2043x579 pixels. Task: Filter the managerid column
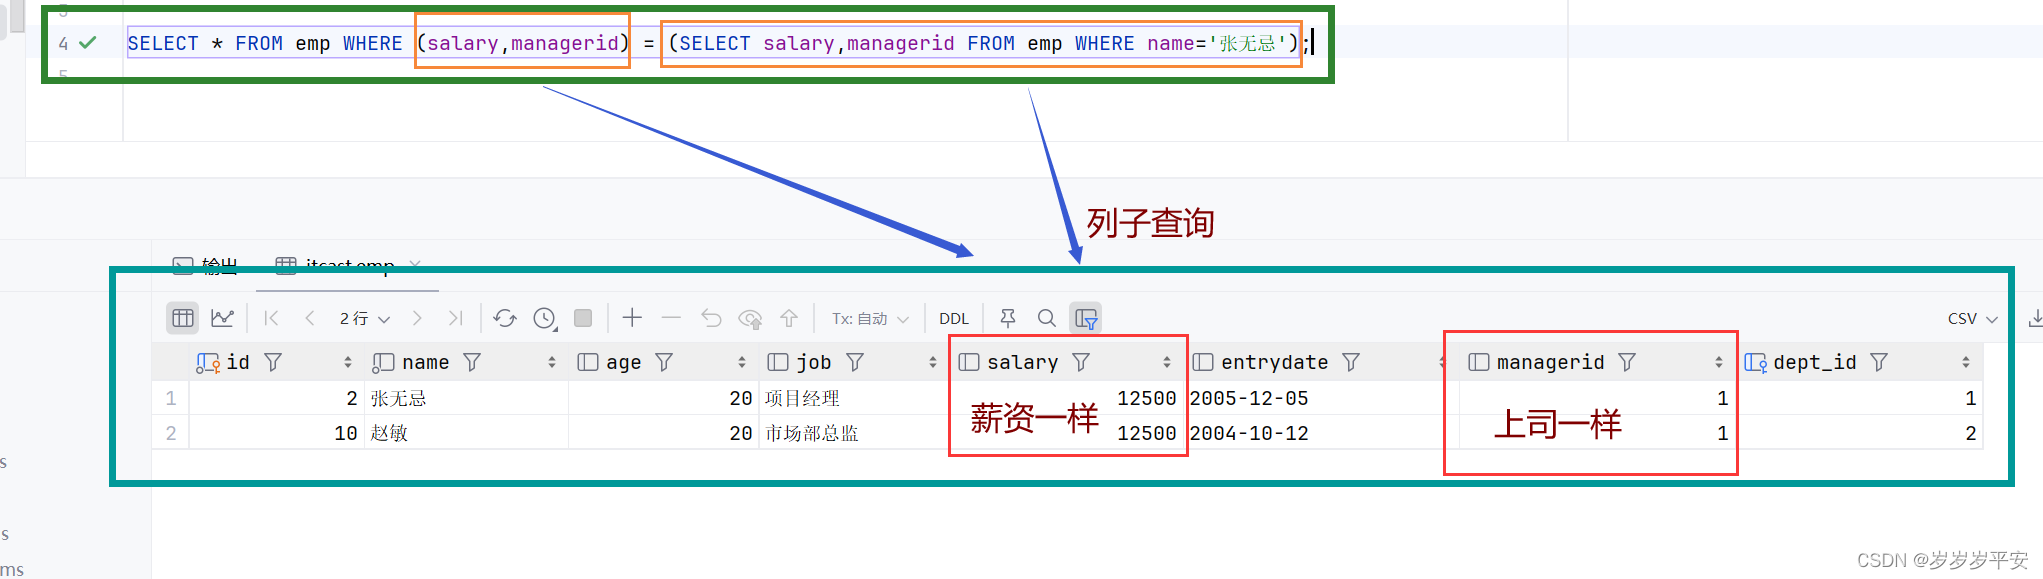pos(1627,362)
